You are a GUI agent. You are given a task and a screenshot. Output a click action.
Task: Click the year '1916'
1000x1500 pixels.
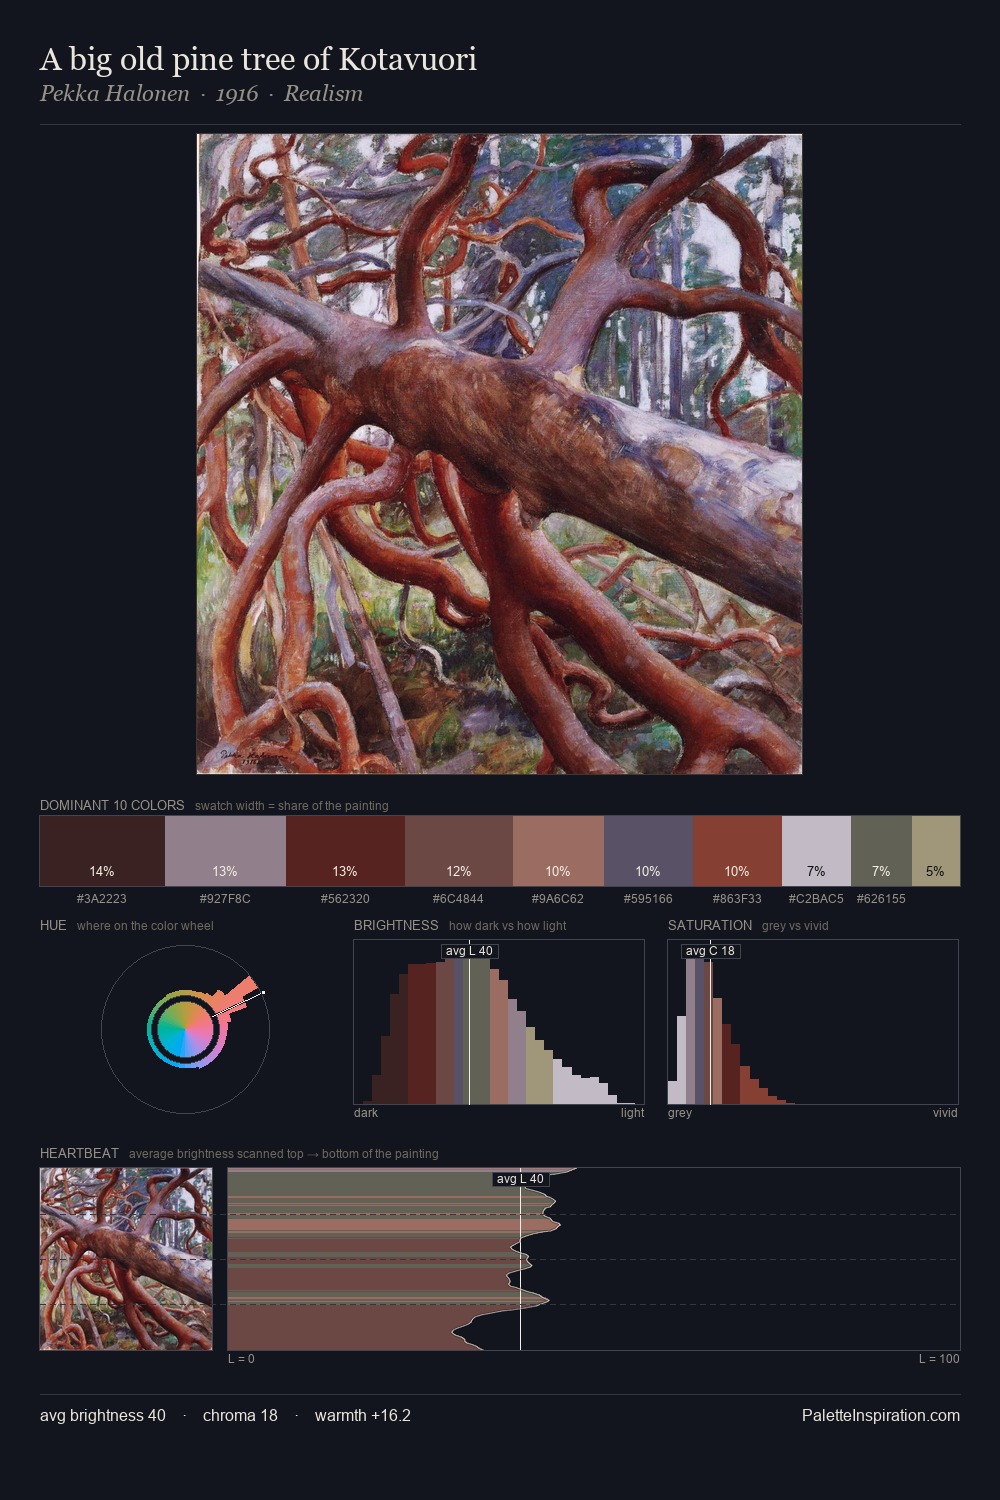[x=237, y=94]
